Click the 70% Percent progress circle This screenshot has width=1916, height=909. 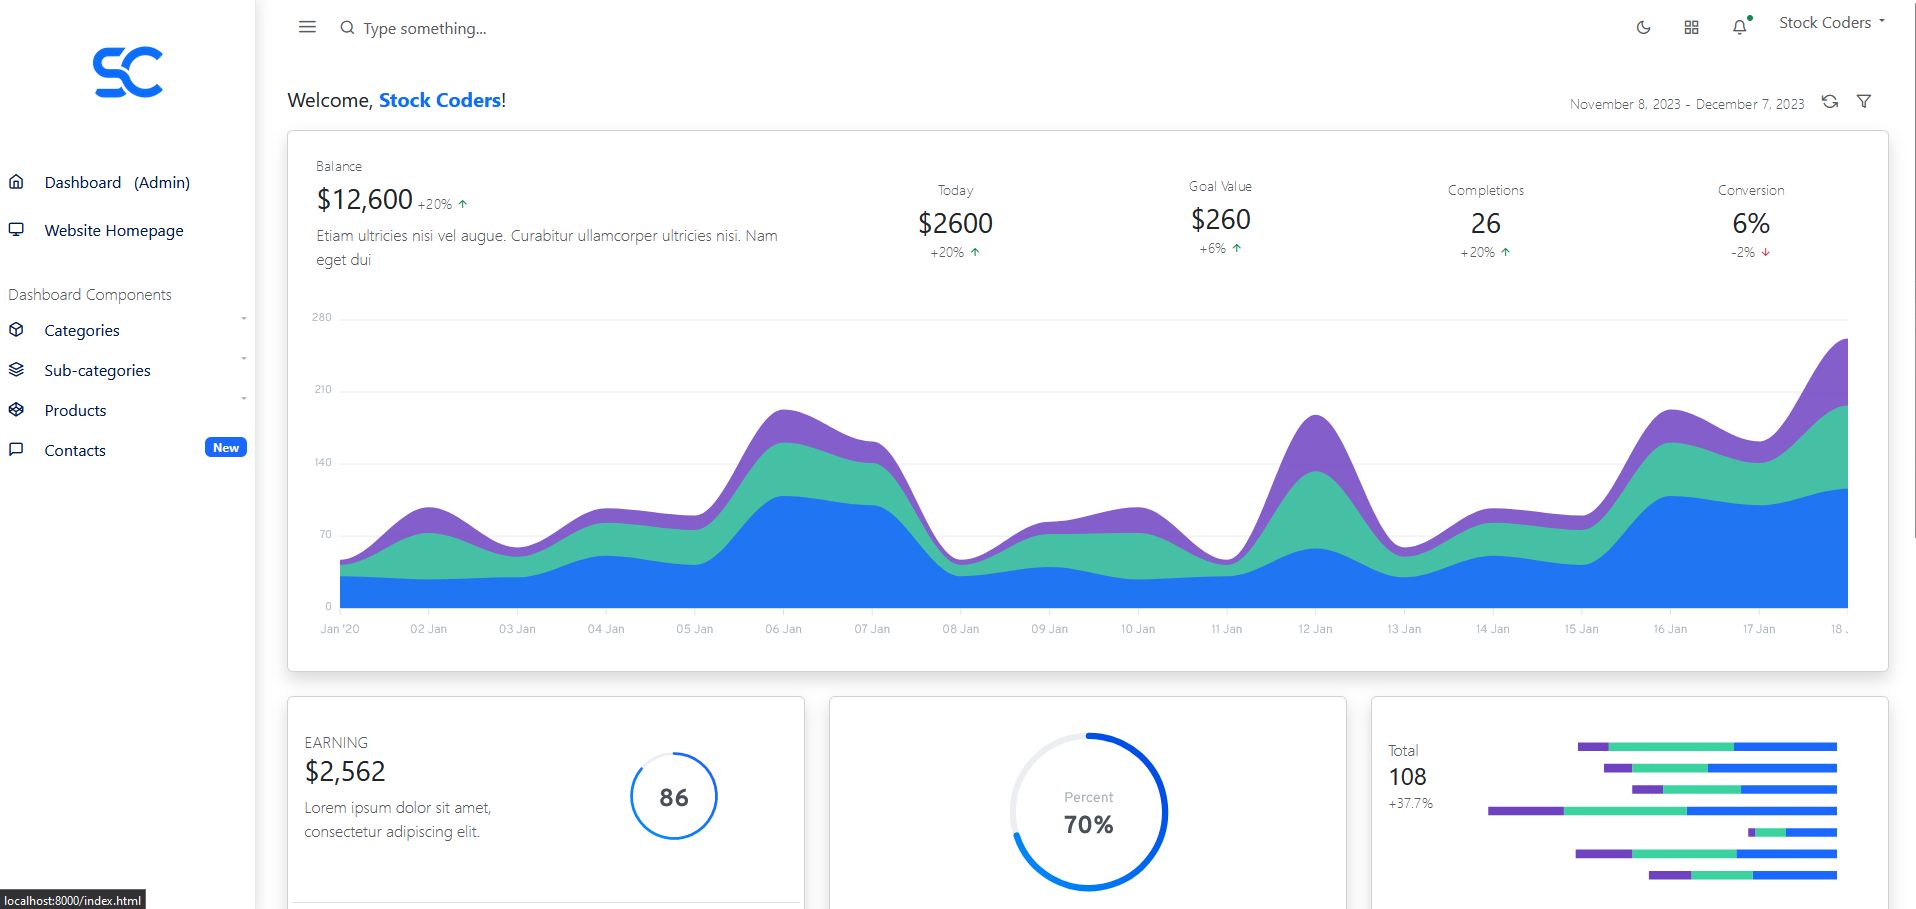[x=1088, y=812]
